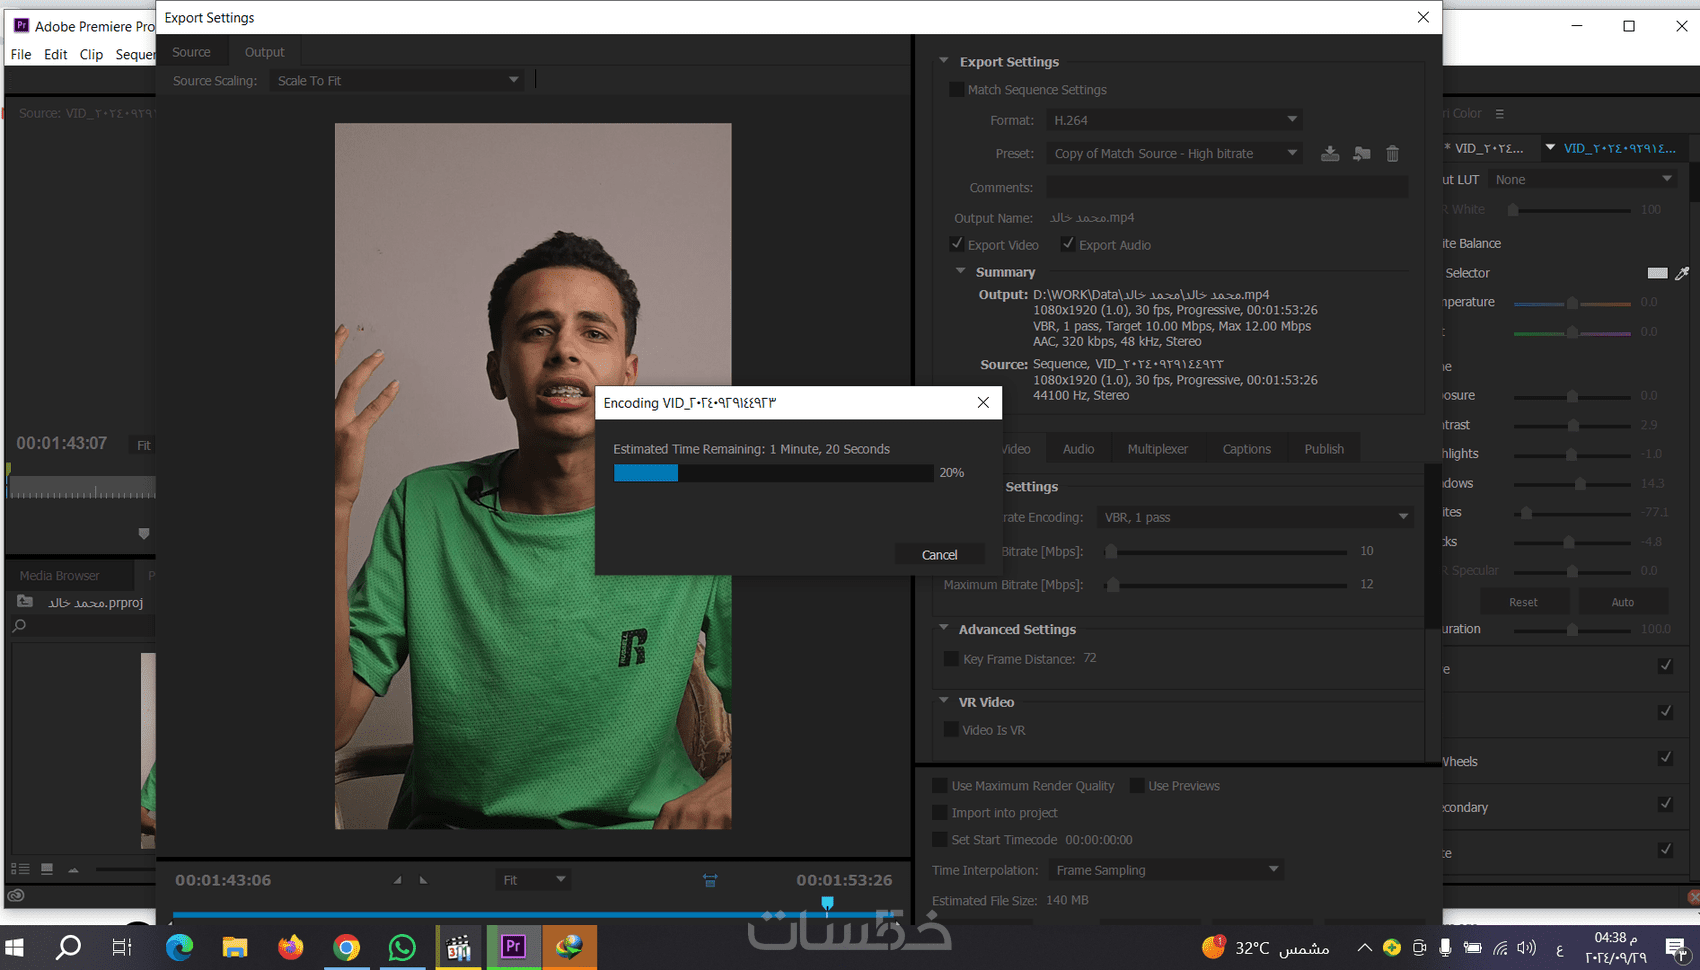Open the Lumetri Color panel menu icon

tap(1499, 114)
